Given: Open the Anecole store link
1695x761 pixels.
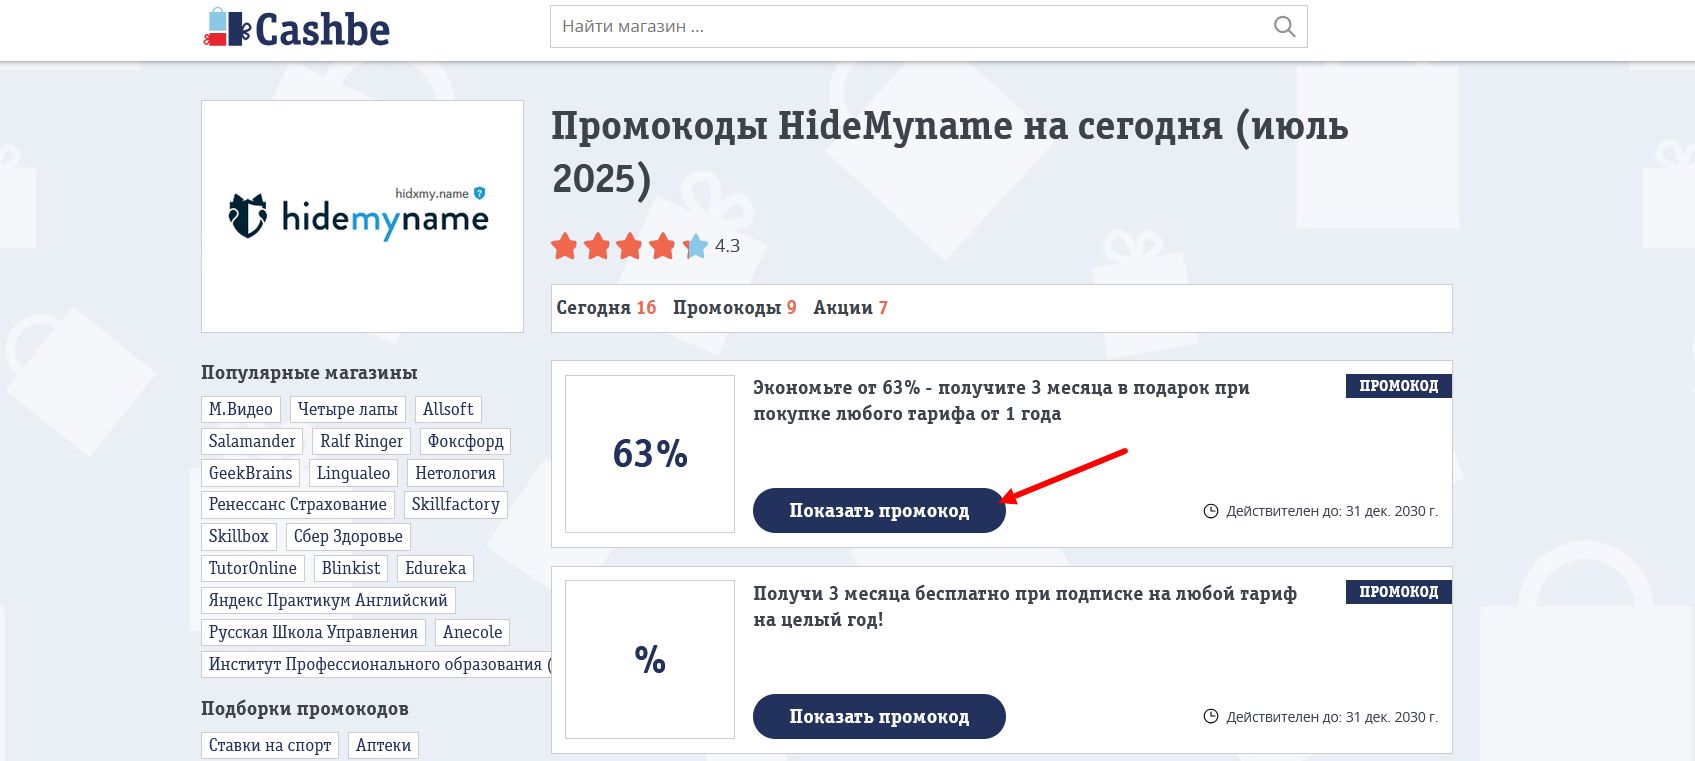Looking at the screenshot, I should [x=473, y=633].
